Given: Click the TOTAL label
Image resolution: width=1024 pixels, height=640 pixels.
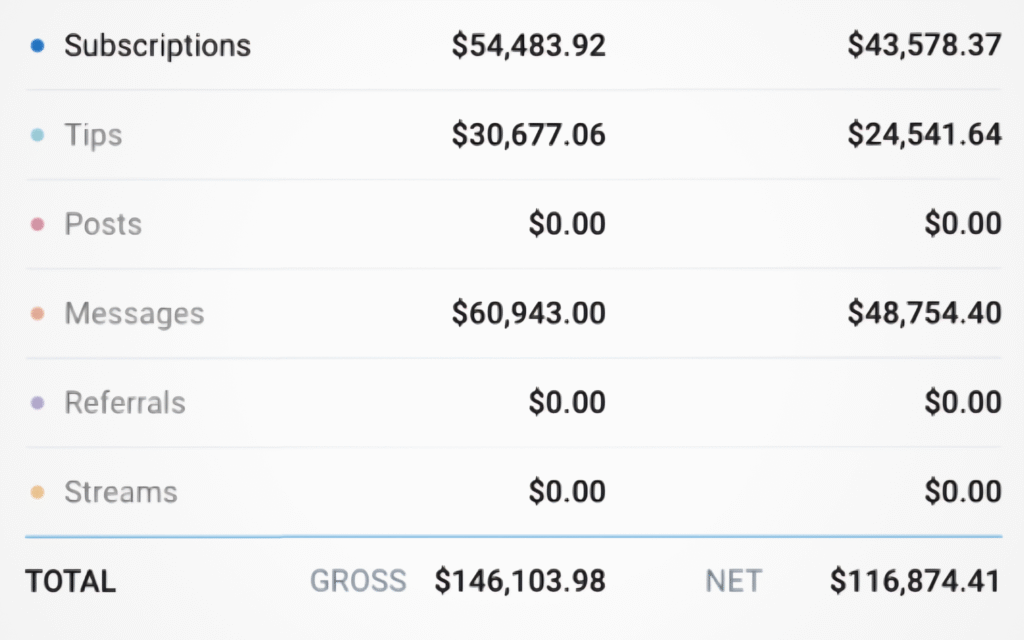Looking at the screenshot, I should [x=70, y=581].
